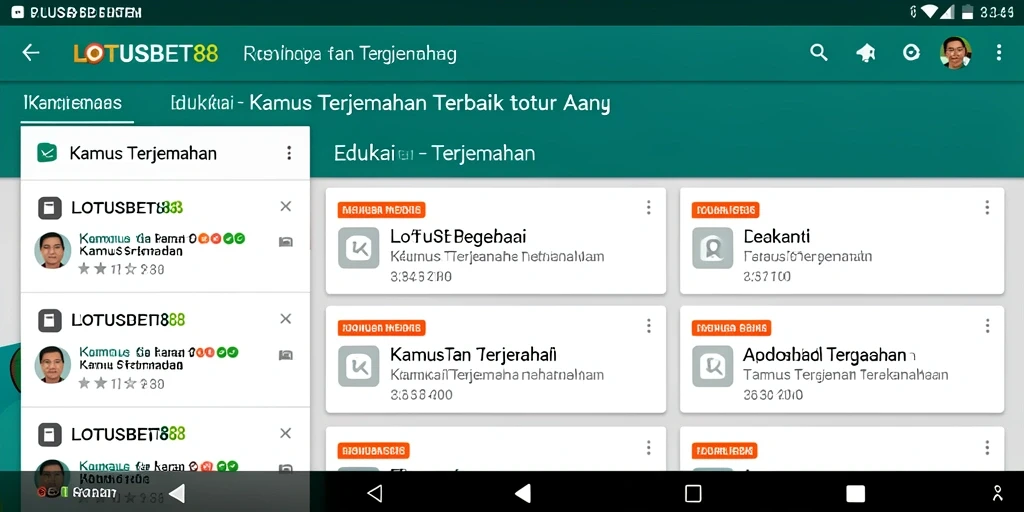Tap the filled back triangle in navigation bar
Viewport: 1024px width, 512px height.
pyautogui.click(x=522, y=493)
